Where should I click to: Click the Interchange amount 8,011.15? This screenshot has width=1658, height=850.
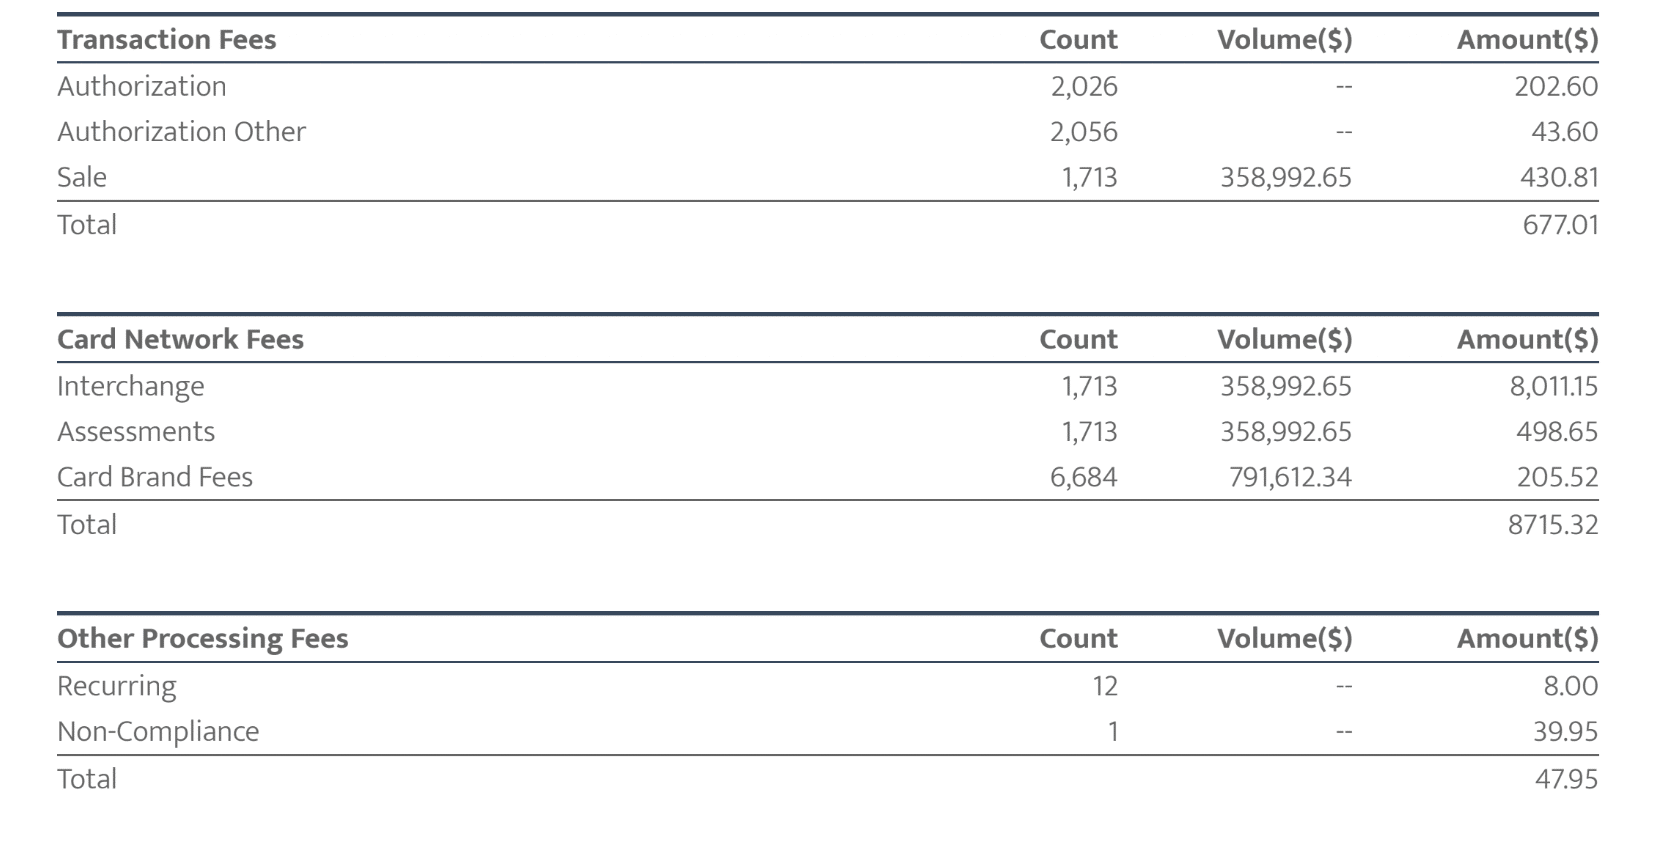(1553, 386)
